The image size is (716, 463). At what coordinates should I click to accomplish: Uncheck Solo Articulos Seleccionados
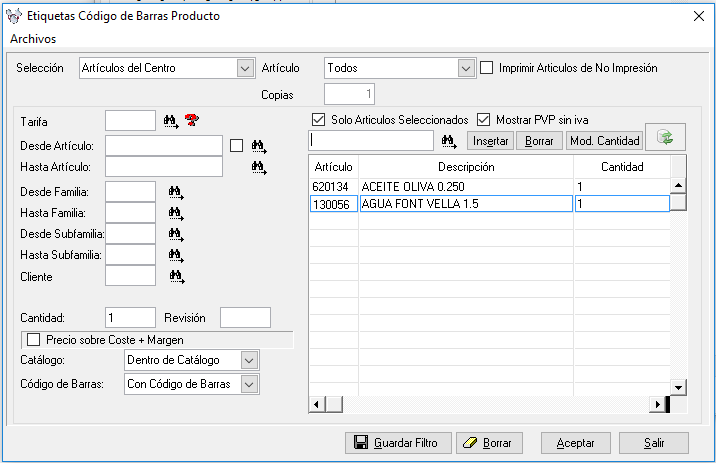318,120
